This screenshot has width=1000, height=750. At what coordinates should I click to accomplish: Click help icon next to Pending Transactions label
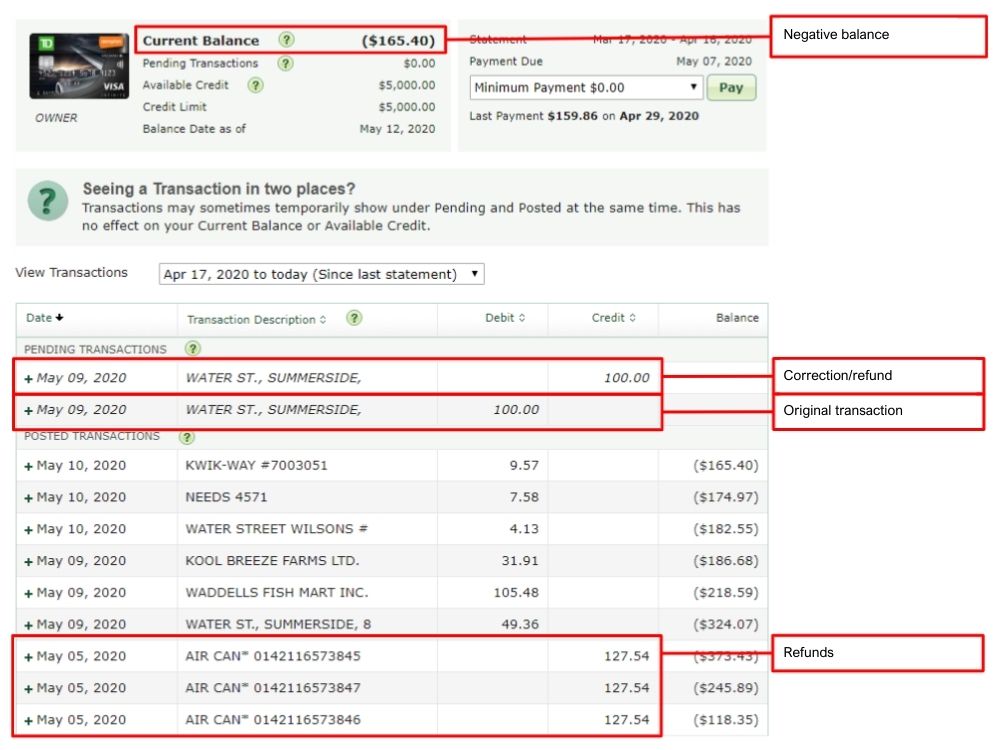click(x=286, y=63)
